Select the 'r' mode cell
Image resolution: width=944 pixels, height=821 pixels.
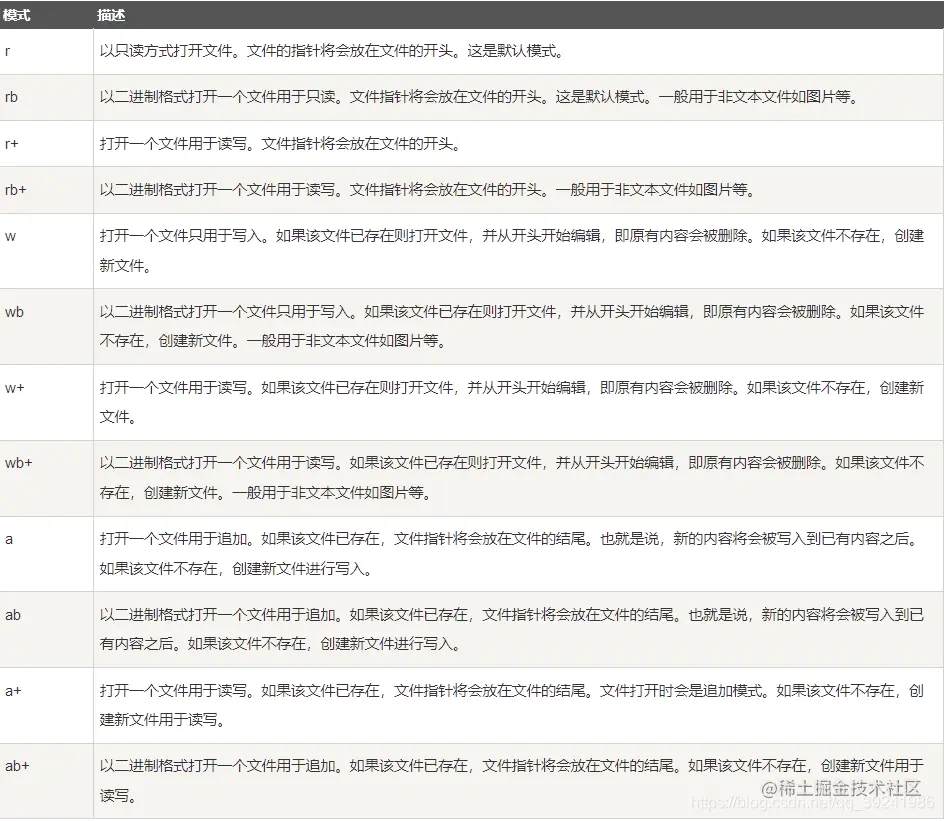pyautogui.click(x=10, y=49)
